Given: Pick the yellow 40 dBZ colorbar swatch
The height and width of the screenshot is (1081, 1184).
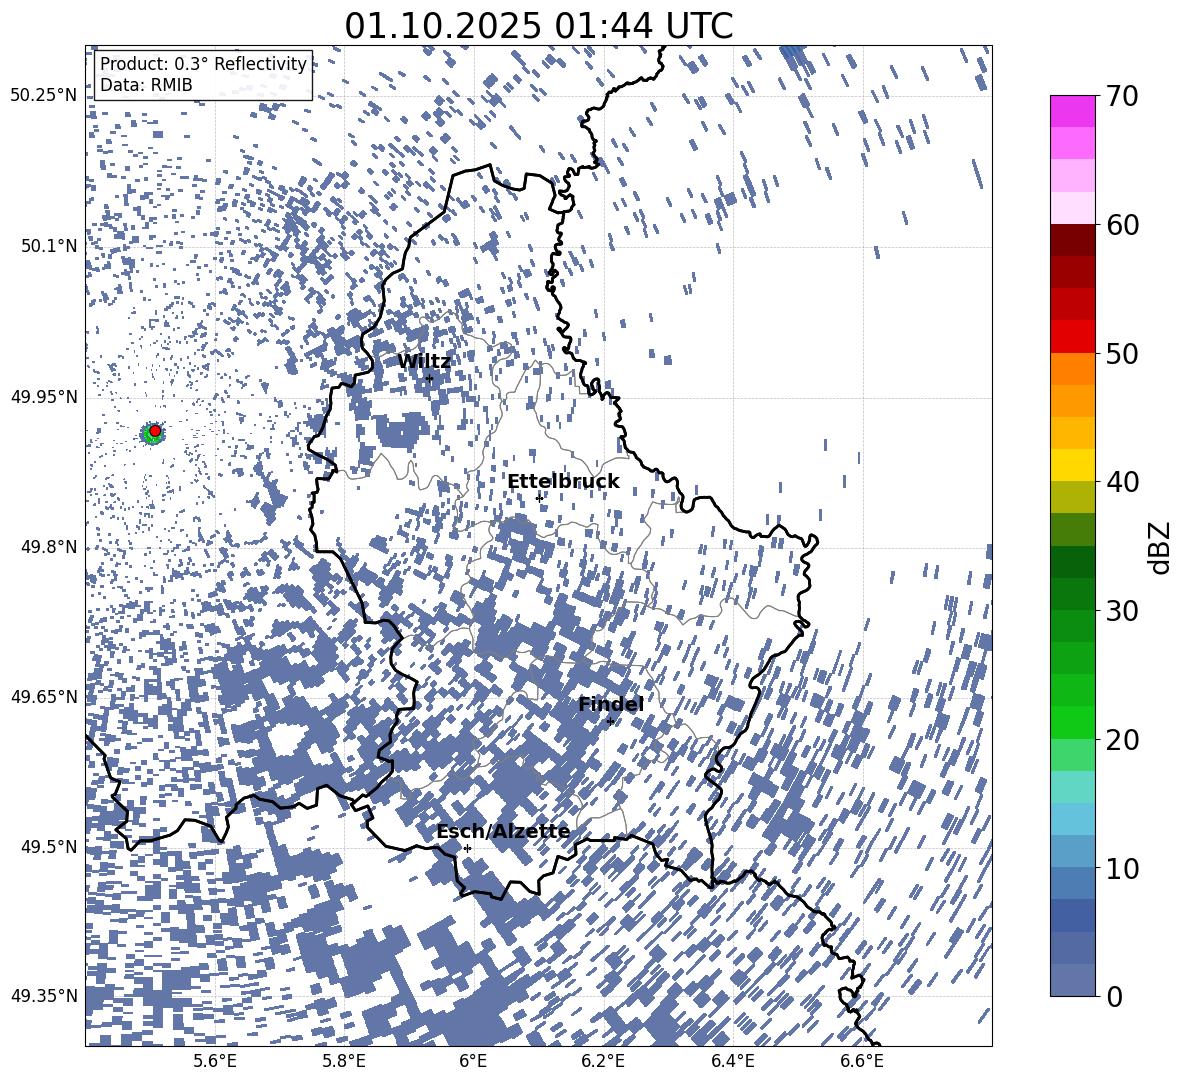Looking at the screenshot, I should 1073,465.
